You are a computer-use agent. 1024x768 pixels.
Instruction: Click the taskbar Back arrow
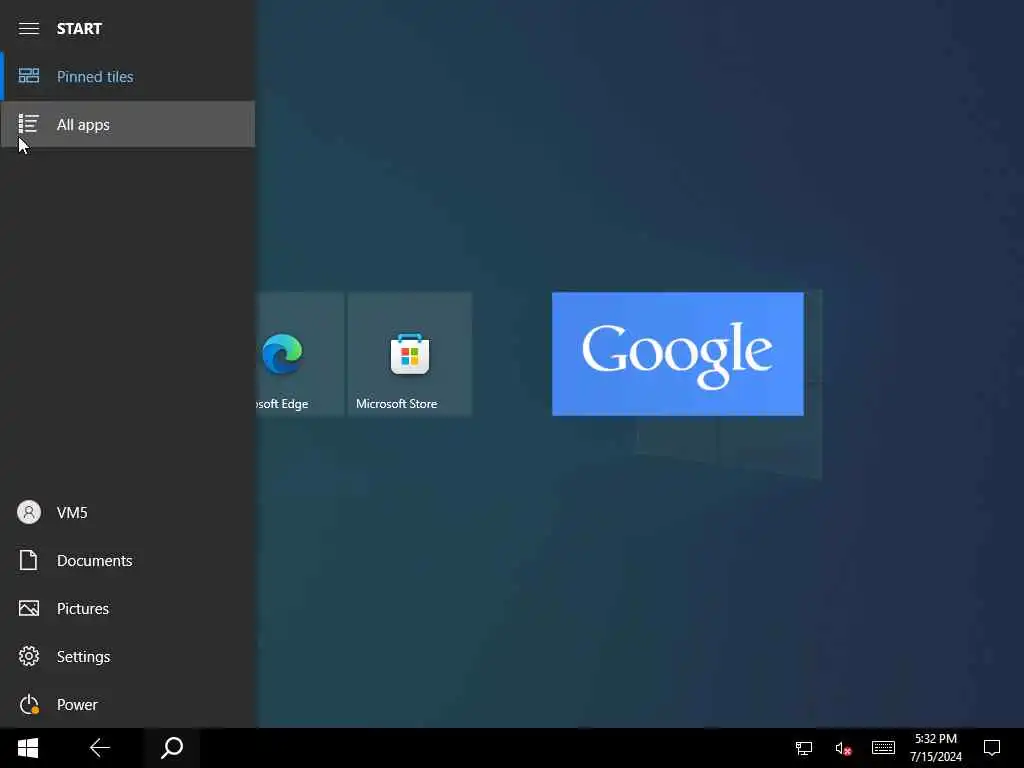99,748
